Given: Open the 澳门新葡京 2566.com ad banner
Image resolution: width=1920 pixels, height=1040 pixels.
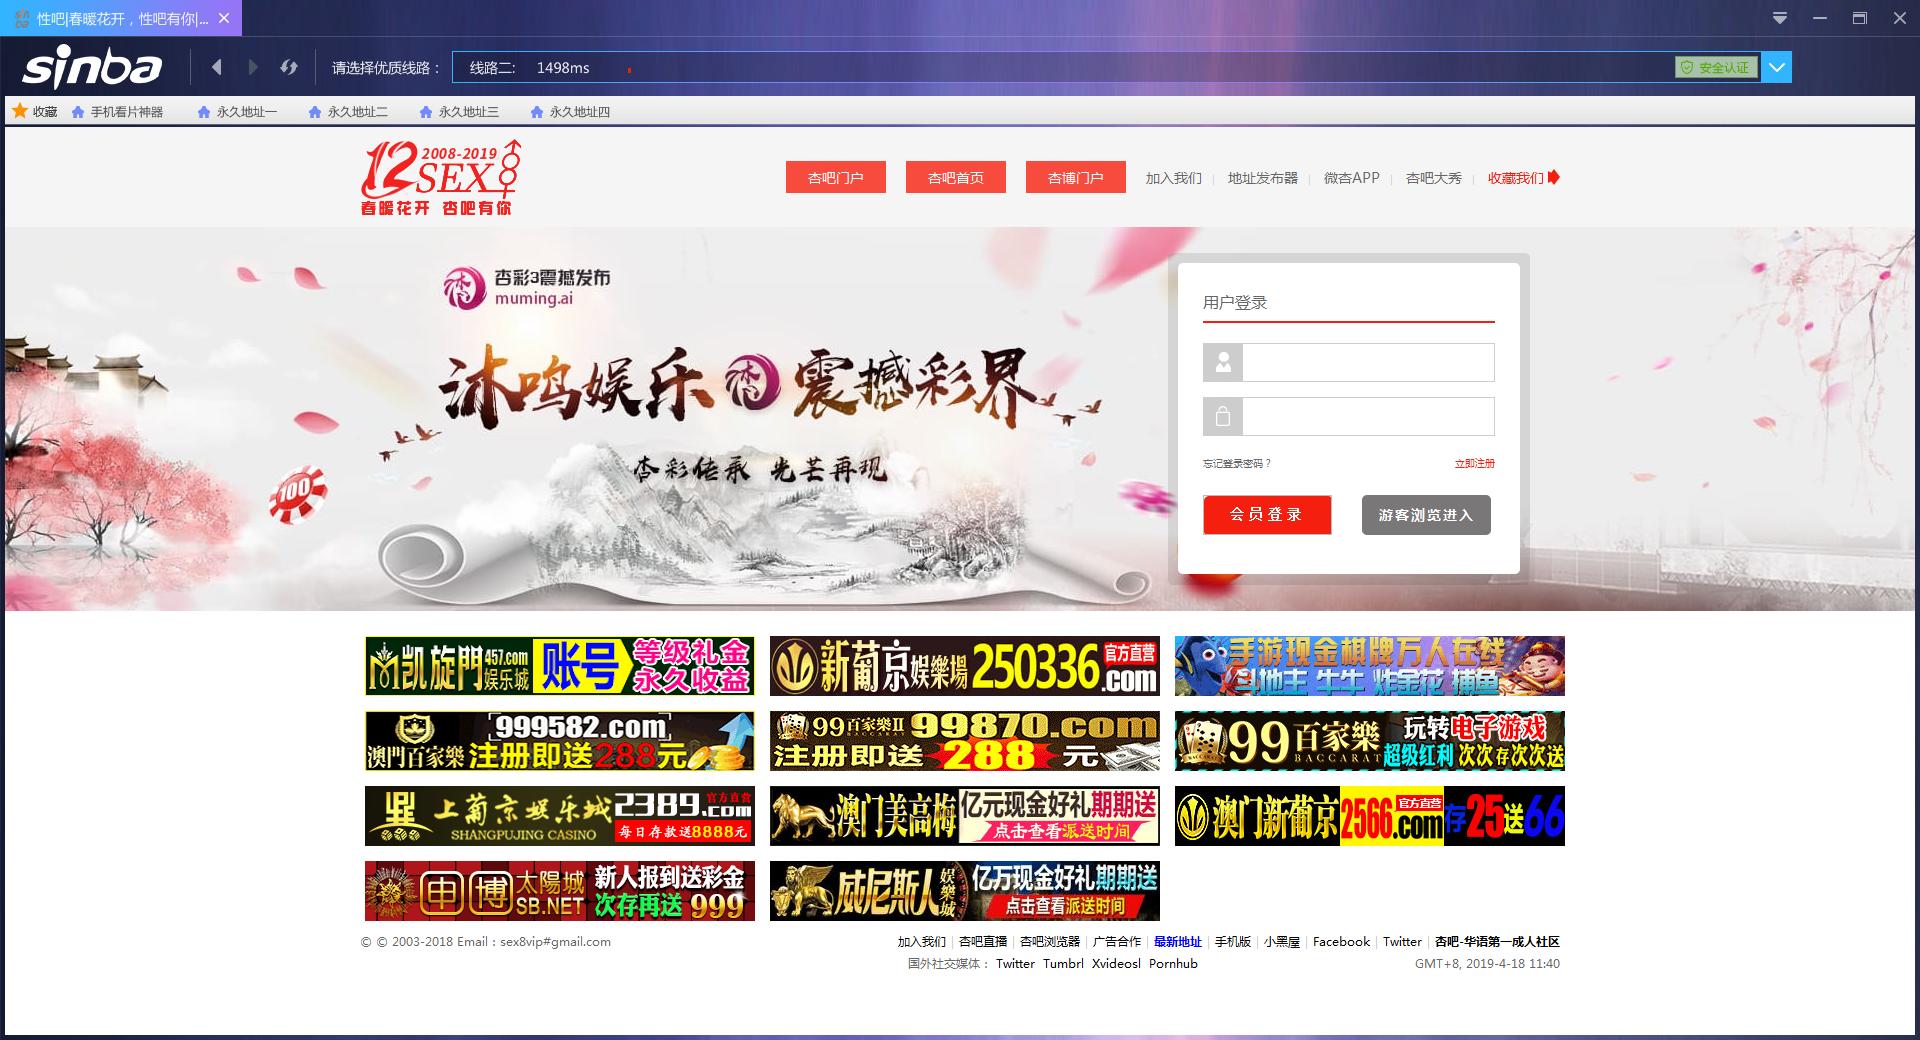Looking at the screenshot, I should pos(1370,816).
